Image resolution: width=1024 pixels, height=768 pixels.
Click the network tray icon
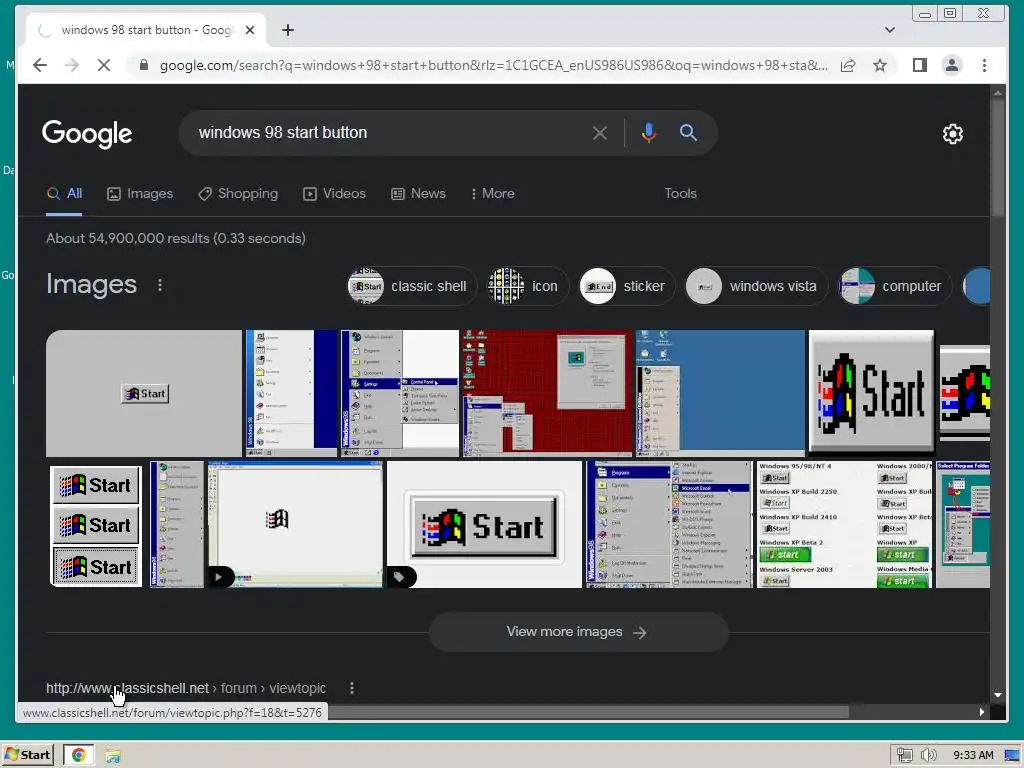(x=904, y=755)
